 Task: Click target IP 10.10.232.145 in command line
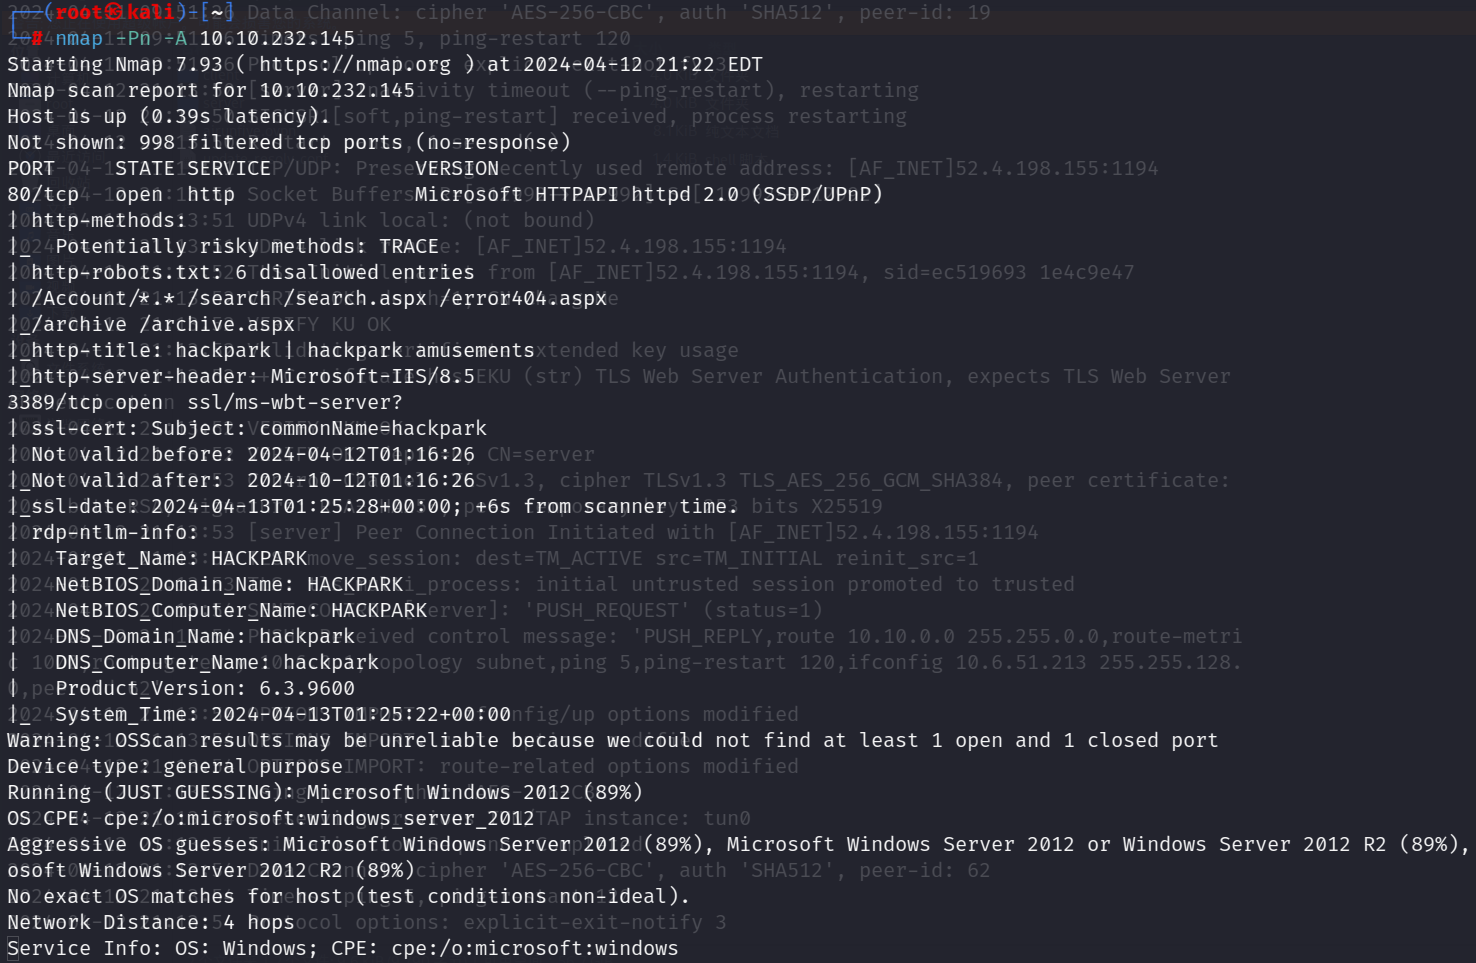pyautogui.click(x=277, y=38)
